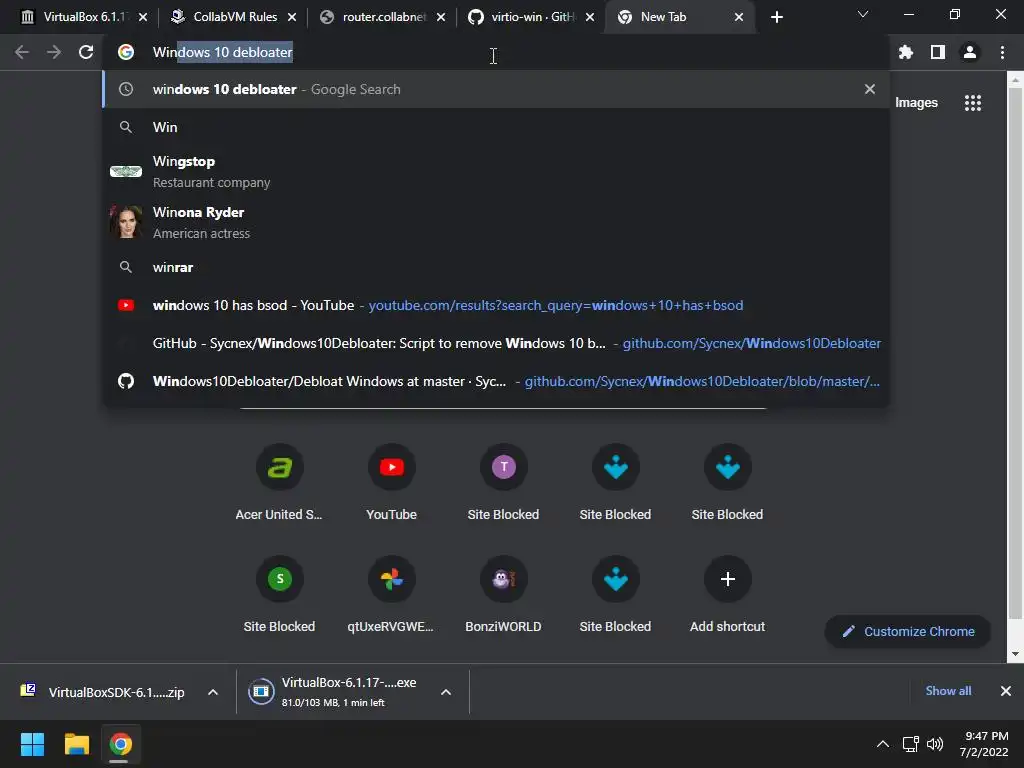This screenshot has width=1024, height=768.
Task: Toggle the side panel icon
Action: [938, 52]
